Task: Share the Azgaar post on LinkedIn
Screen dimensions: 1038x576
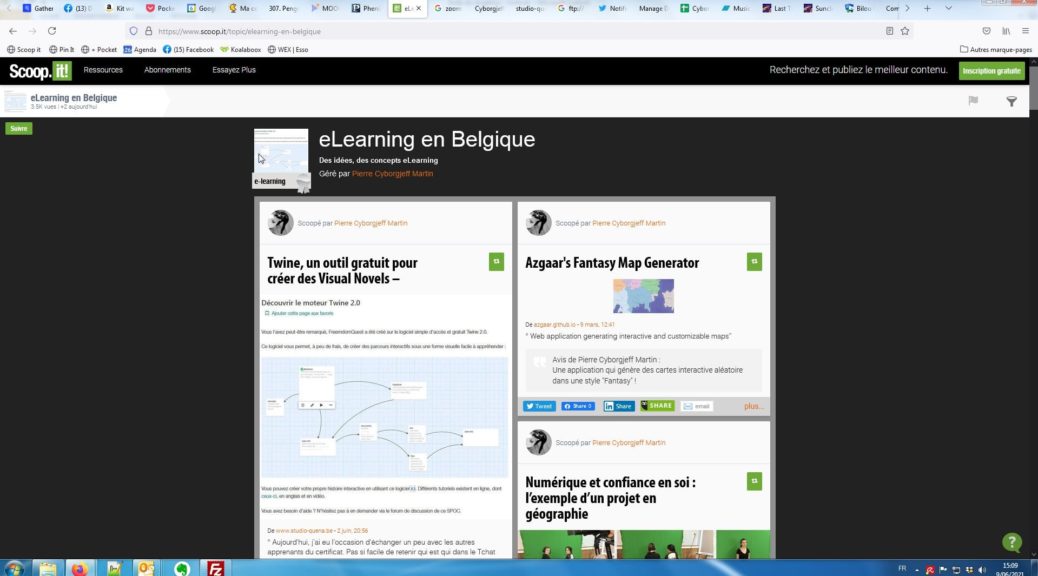Action: (619, 406)
